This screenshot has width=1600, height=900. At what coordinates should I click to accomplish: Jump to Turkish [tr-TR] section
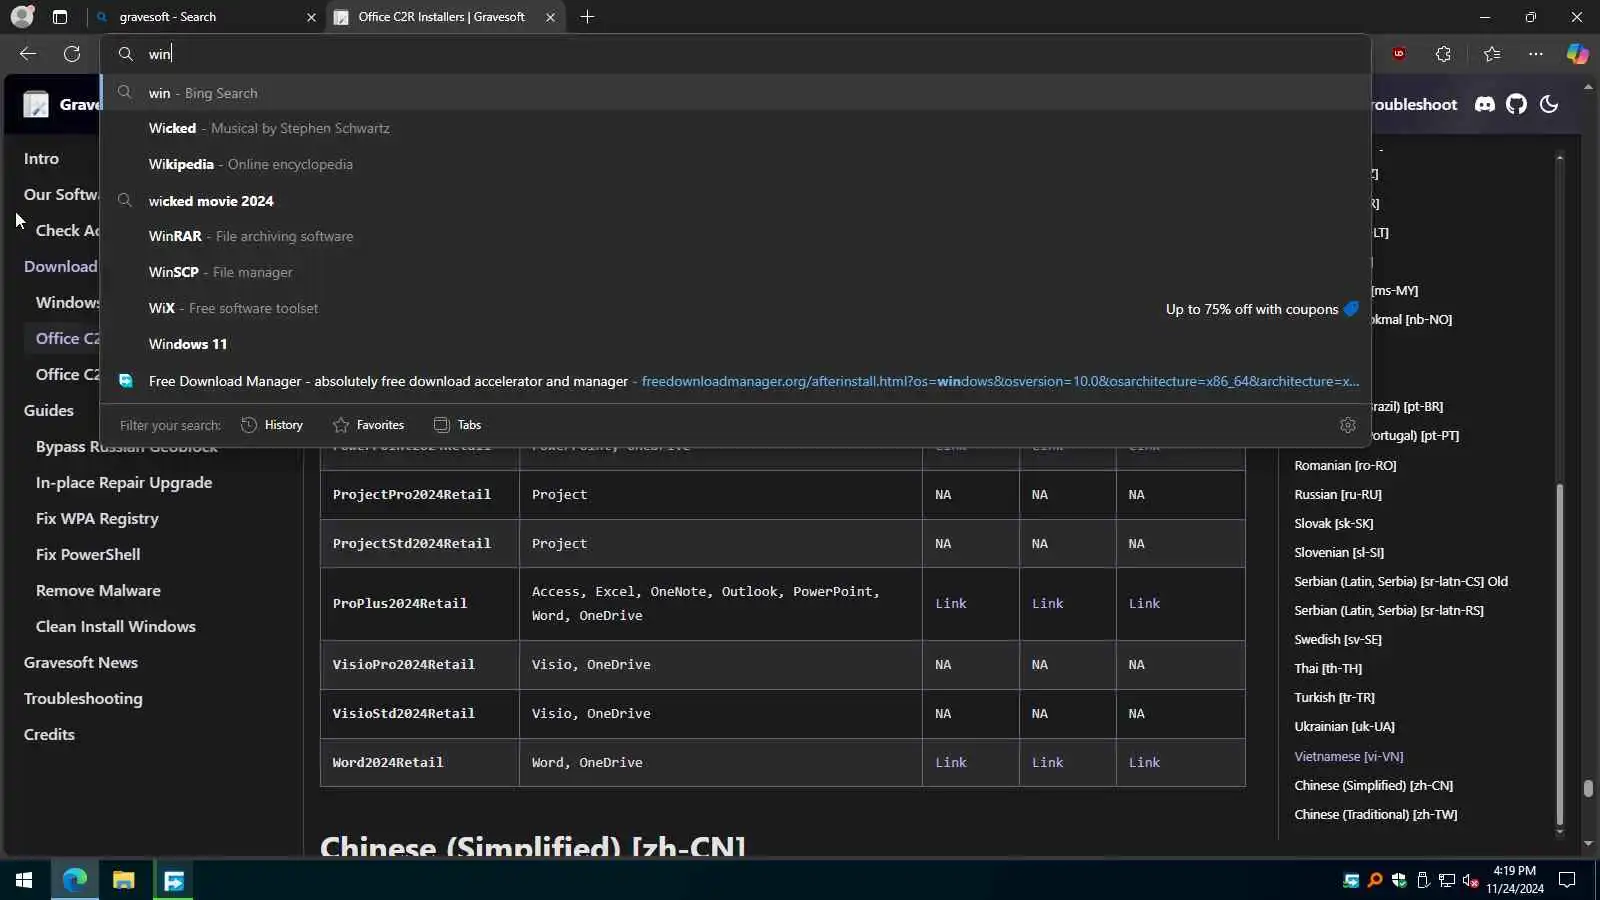click(x=1334, y=697)
